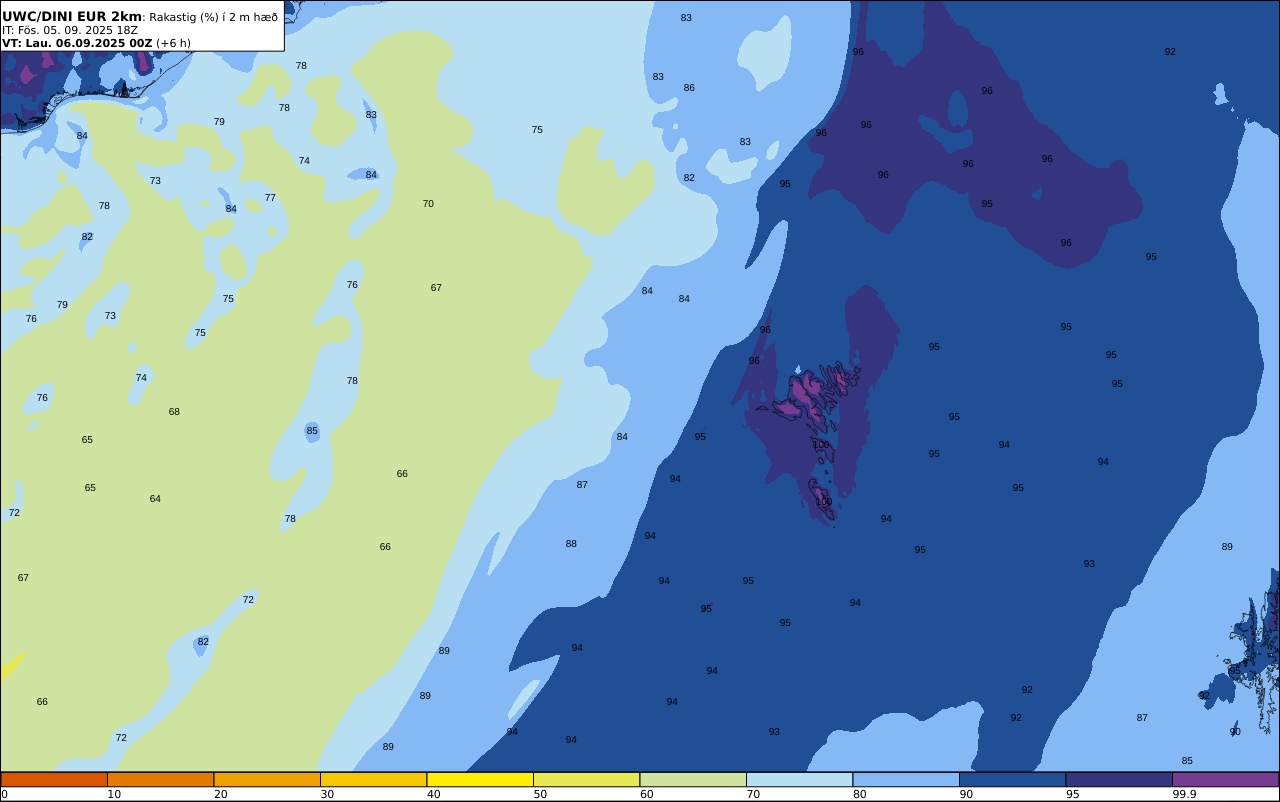Click the 64 humidity value on the map
1280x802 pixels.
pos(155,499)
